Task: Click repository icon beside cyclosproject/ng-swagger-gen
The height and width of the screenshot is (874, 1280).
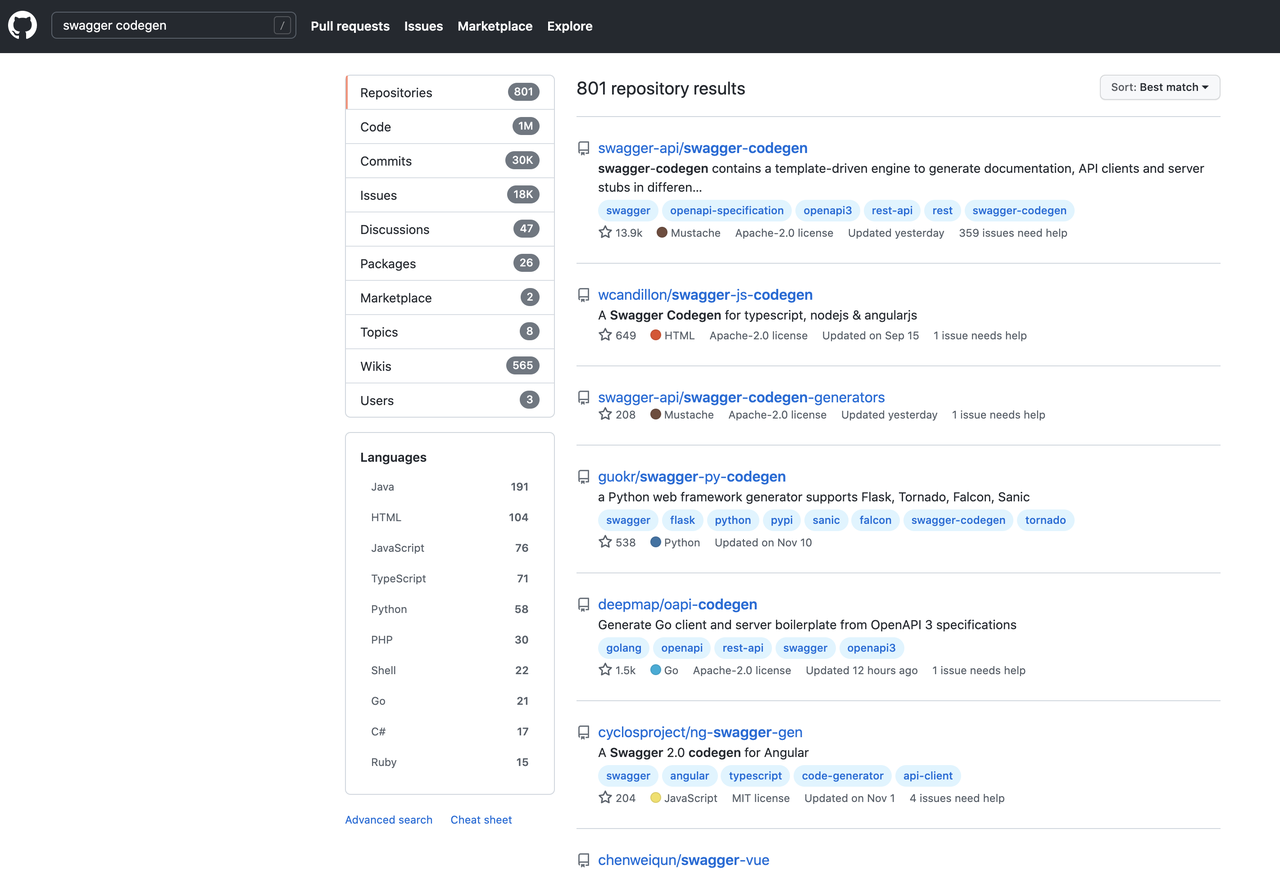Action: coord(584,733)
